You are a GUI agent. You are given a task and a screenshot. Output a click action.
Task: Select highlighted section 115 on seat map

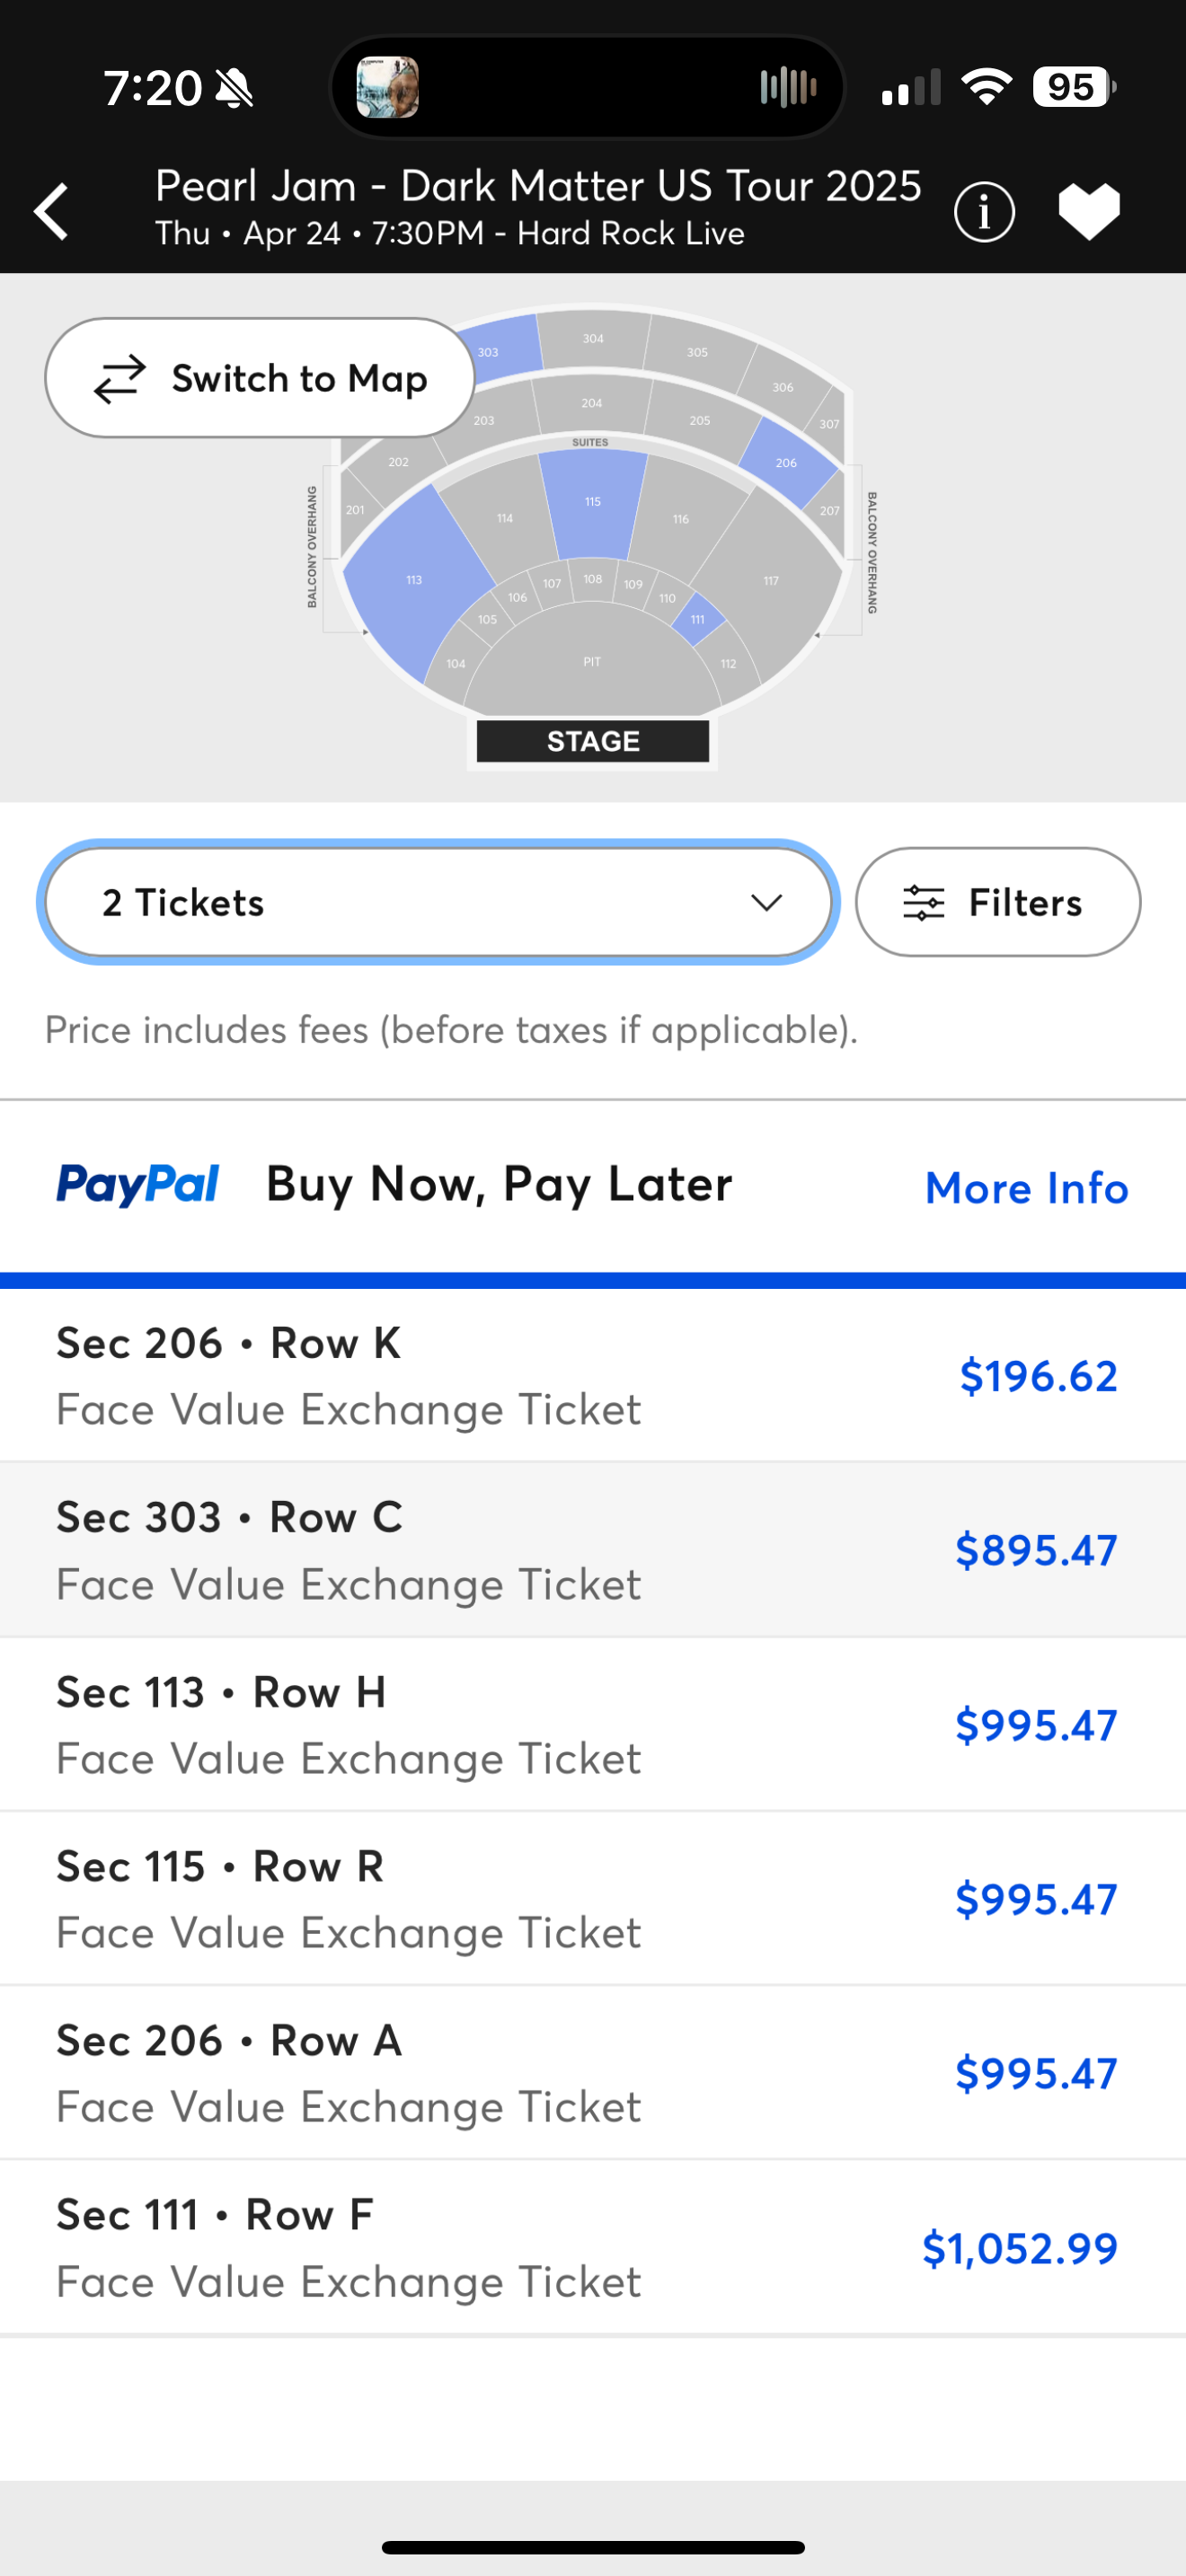pyautogui.click(x=592, y=505)
